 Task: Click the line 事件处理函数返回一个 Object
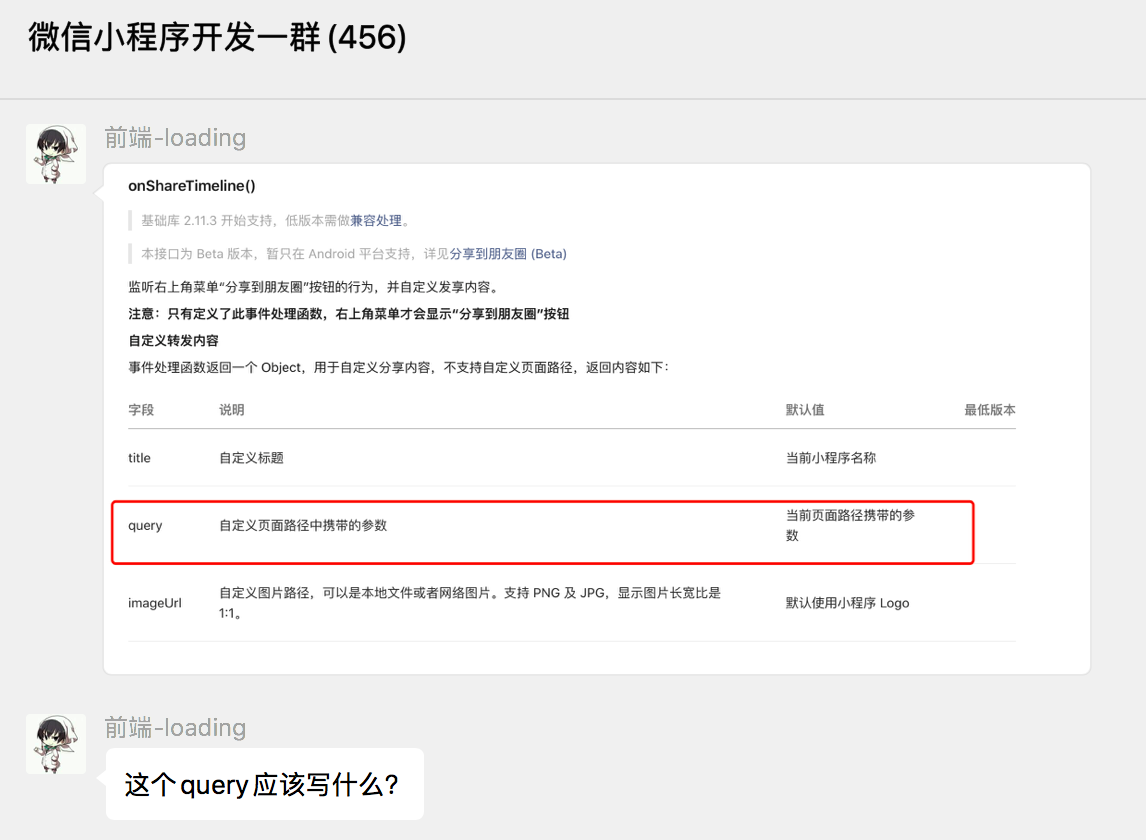pyautogui.click(x=398, y=367)
